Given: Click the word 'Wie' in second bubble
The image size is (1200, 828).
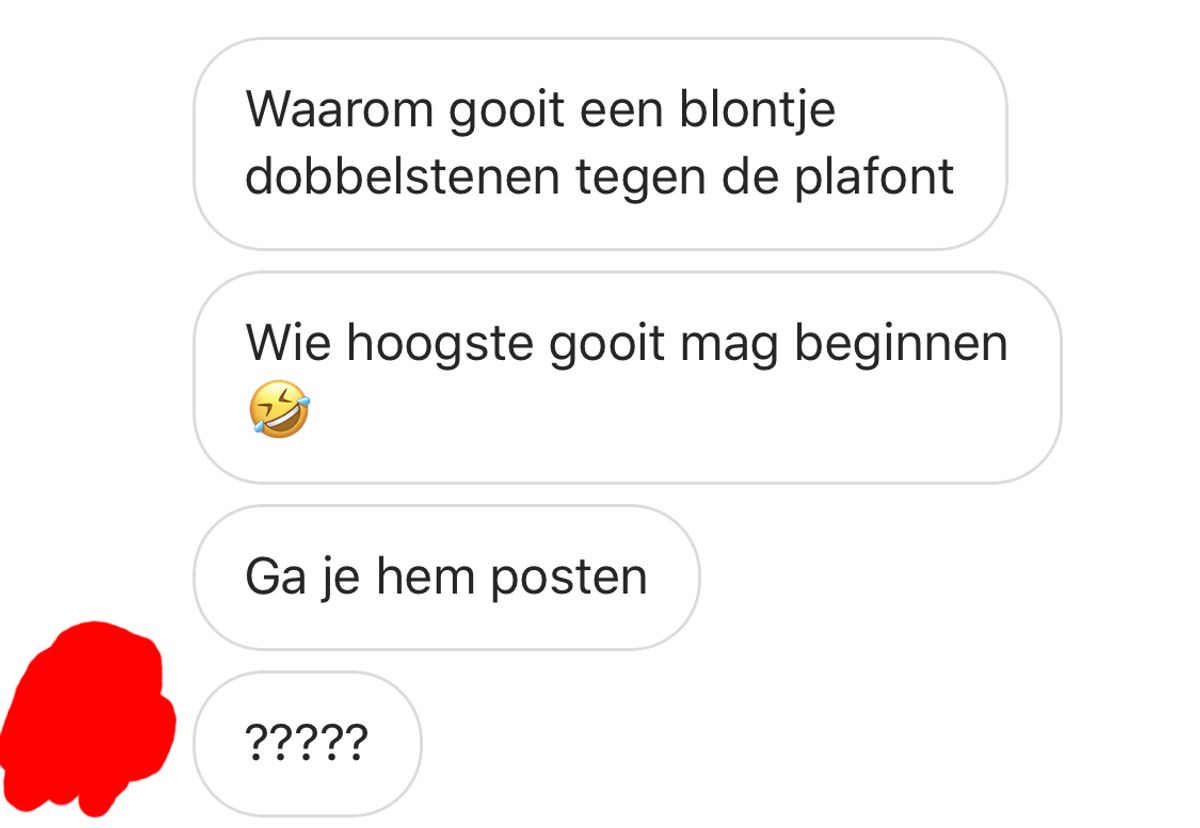Looking at the screenshot, I should pos(290,343).
